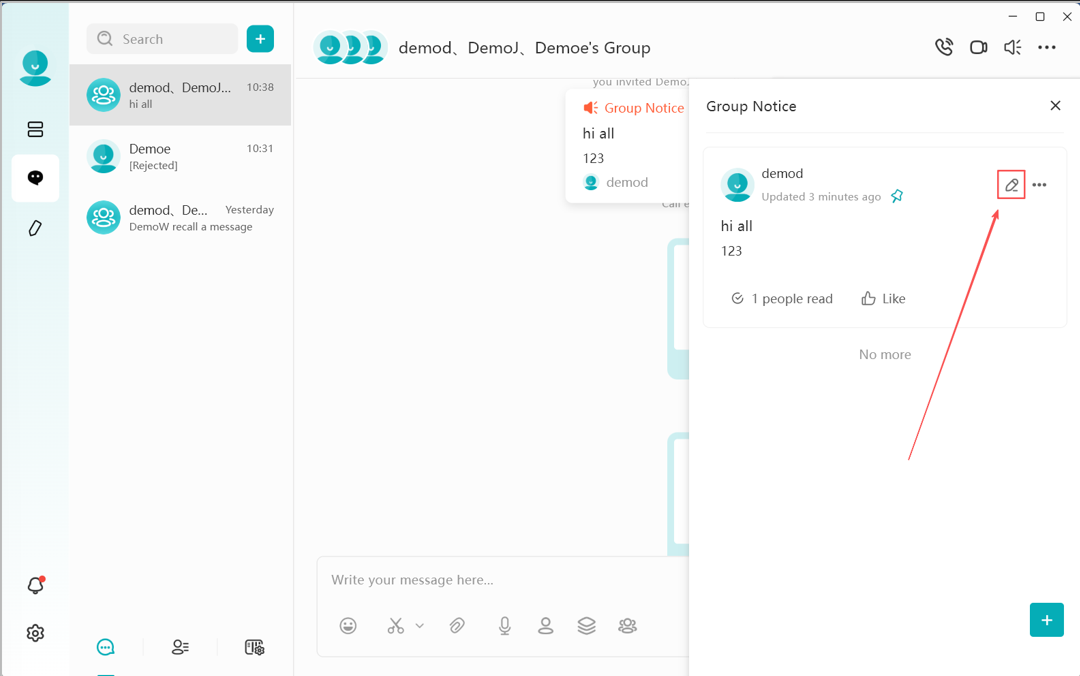Click the Group Notice card in chat

(x=627, y=145)
